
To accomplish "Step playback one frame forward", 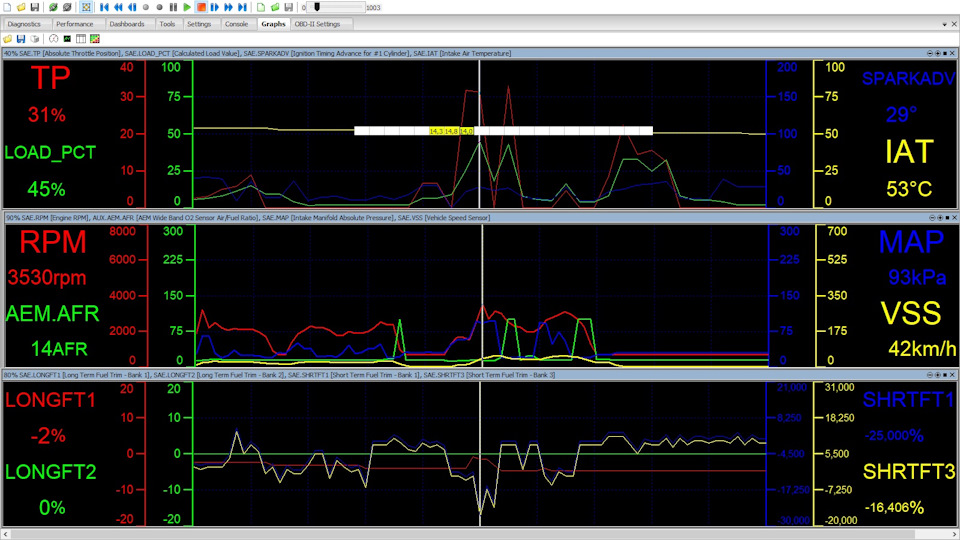I will 215,7.
